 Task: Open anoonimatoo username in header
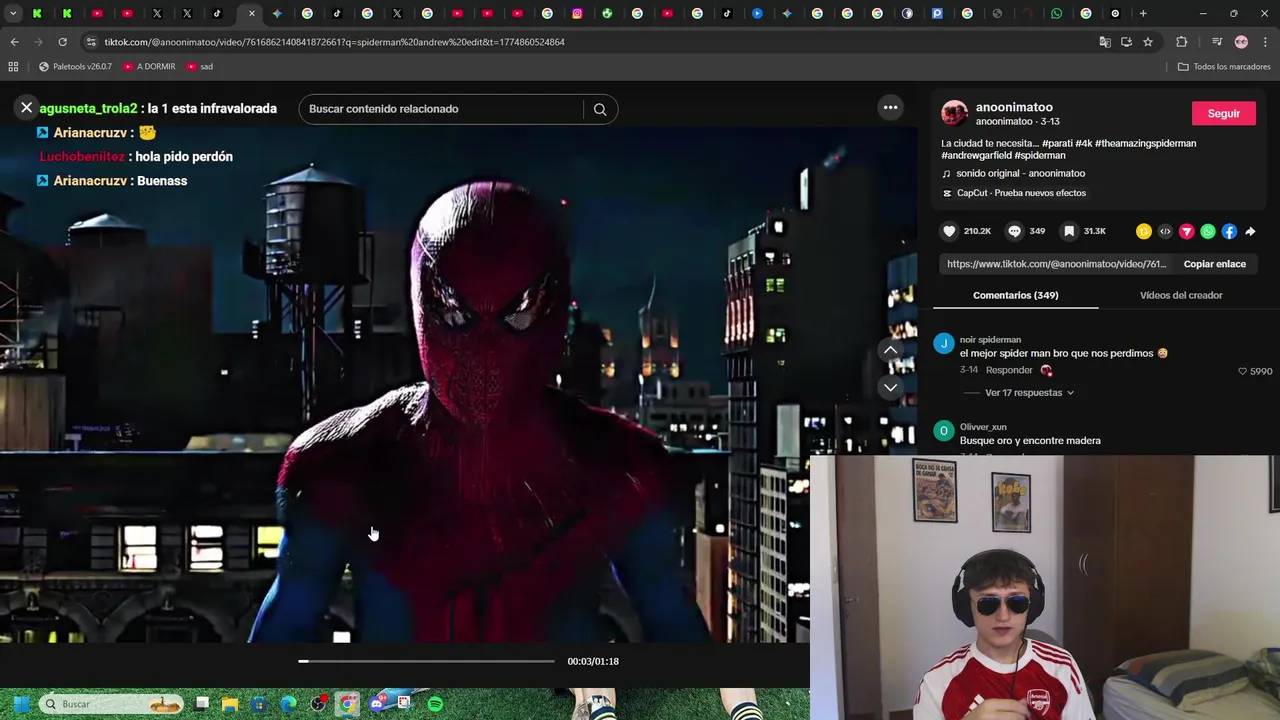click(x=1014, y=107)
